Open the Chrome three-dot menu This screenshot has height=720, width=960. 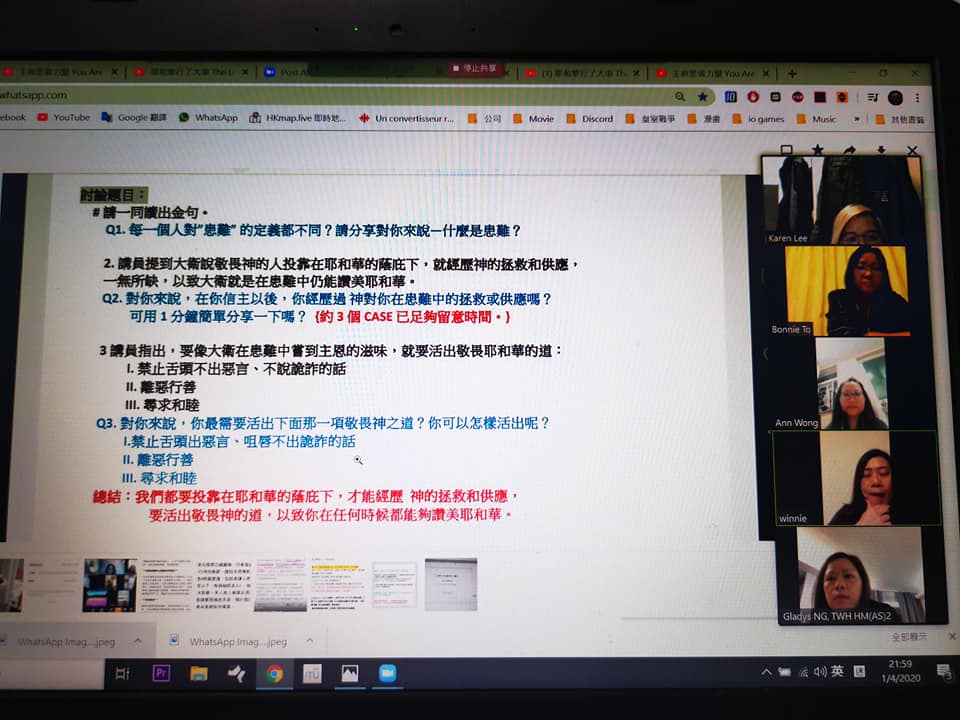click(917, 97)
